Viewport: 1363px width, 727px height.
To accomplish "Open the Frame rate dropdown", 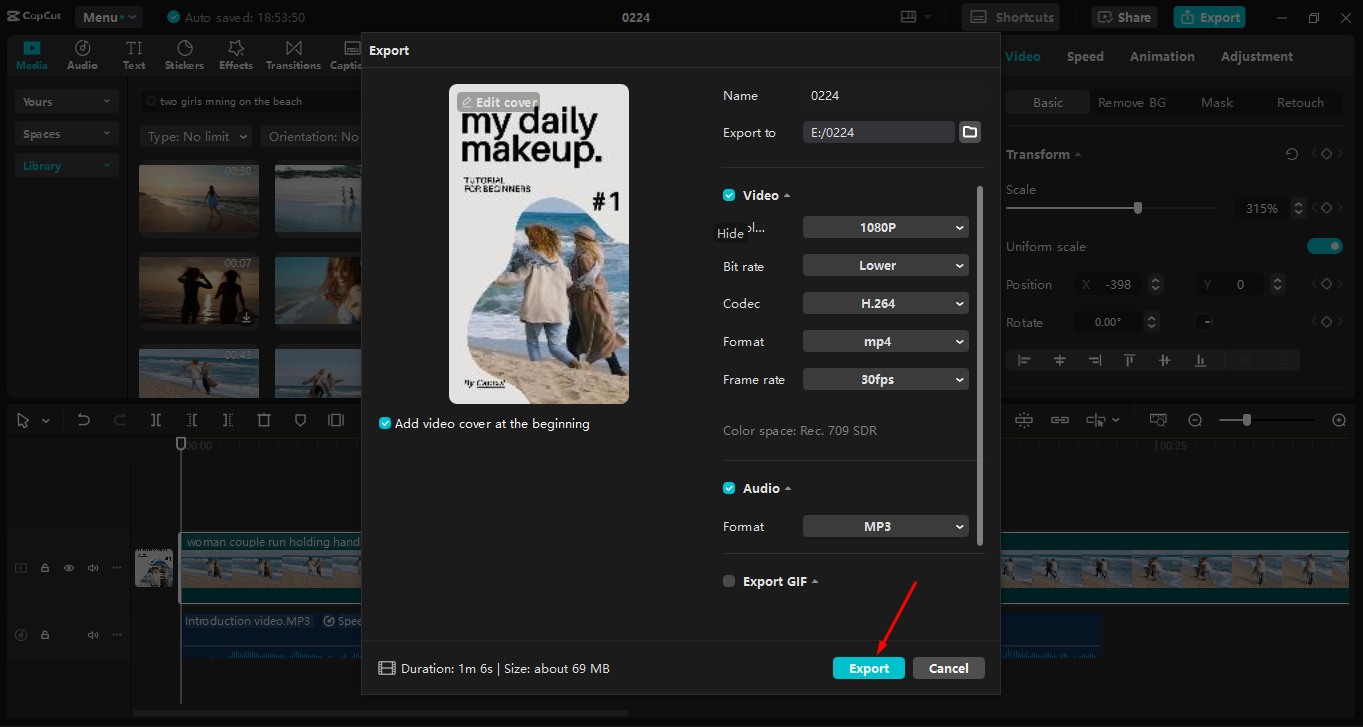I will pos(886,379).
